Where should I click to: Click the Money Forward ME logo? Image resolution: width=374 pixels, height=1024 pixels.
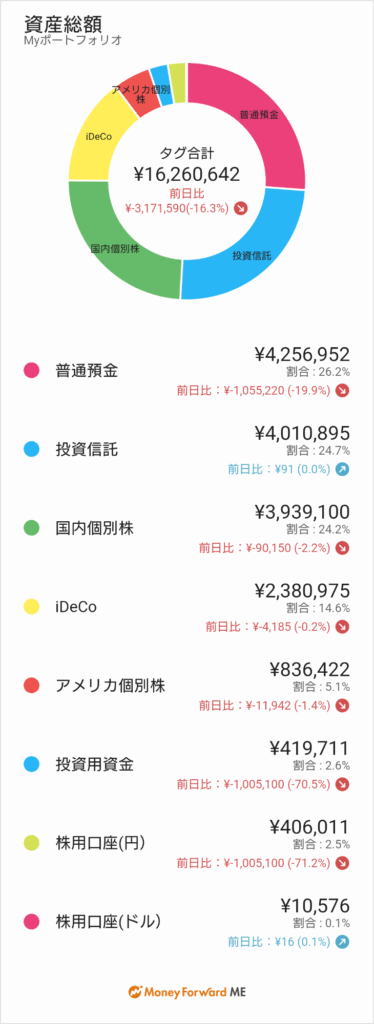pyautogui.click(x=187, y=991)
